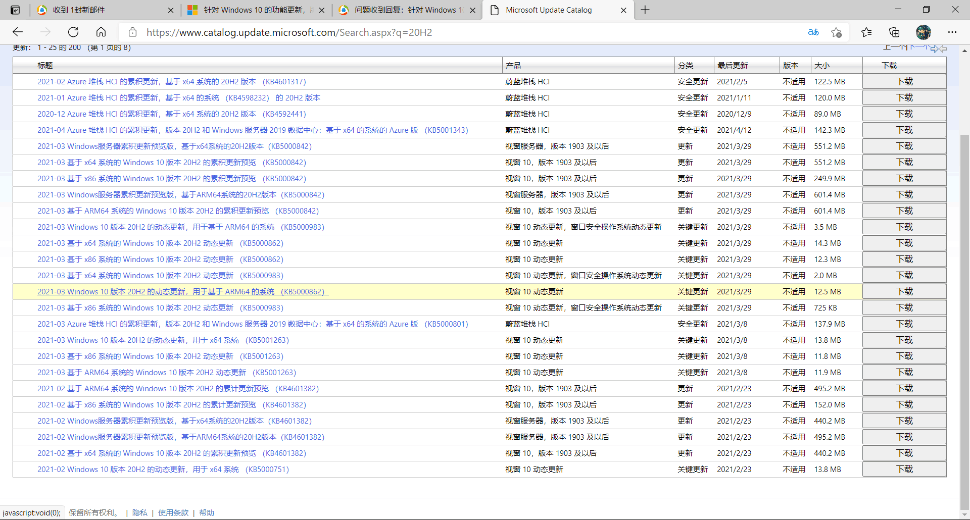
Task: Open 2021-02 Azure HCI KB4601317 link
Action: 171,82
